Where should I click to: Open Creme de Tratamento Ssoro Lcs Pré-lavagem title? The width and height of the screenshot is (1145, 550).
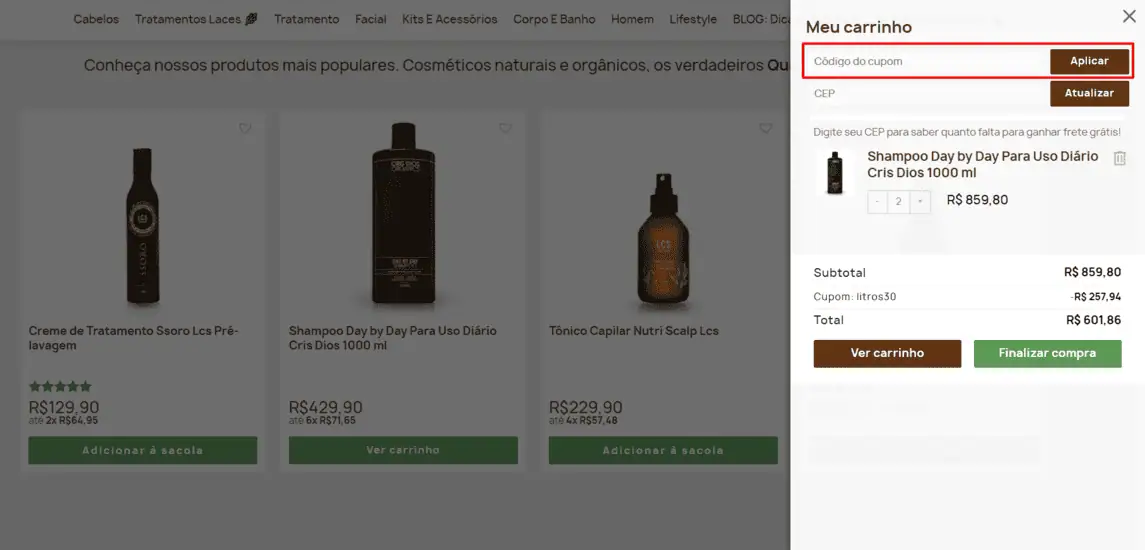[x=134, y=338]
